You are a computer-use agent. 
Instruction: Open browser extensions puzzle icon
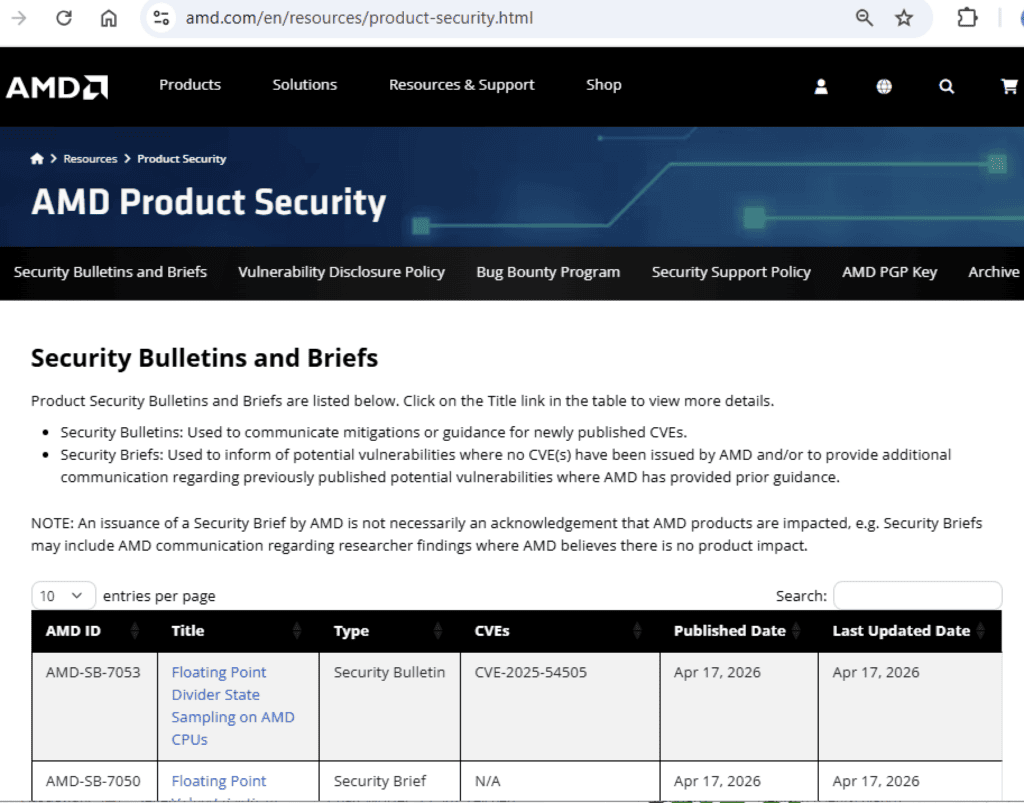[x=967, y=18]
